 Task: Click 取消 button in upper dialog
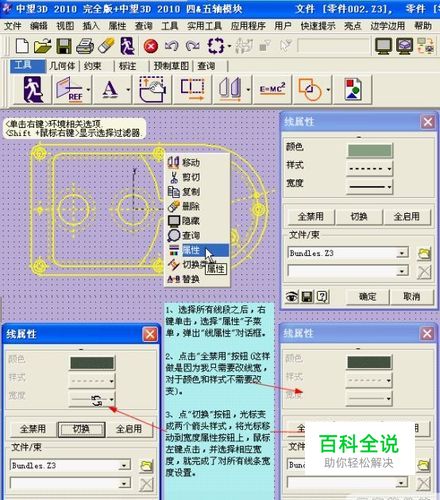tap(412, 296)
